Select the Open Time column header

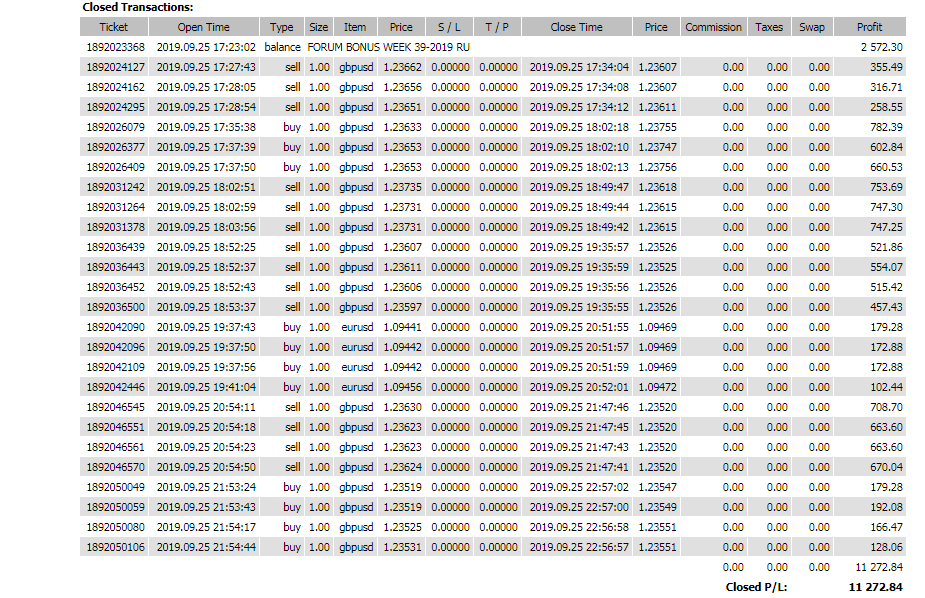(203, 27)
